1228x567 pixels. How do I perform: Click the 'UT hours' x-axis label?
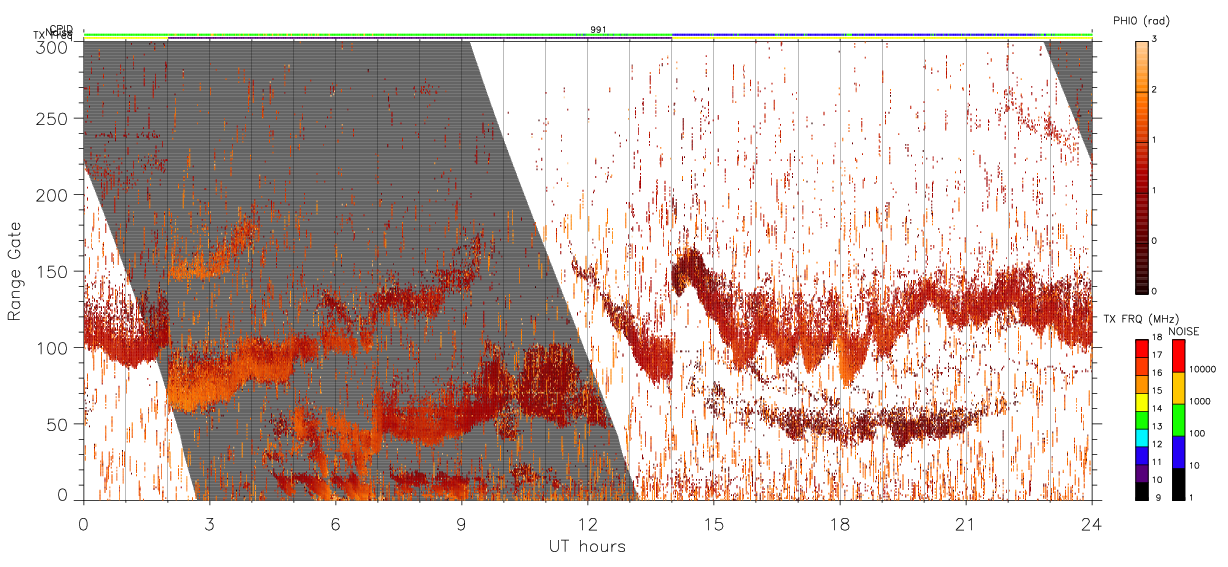[x=587, y=546]
